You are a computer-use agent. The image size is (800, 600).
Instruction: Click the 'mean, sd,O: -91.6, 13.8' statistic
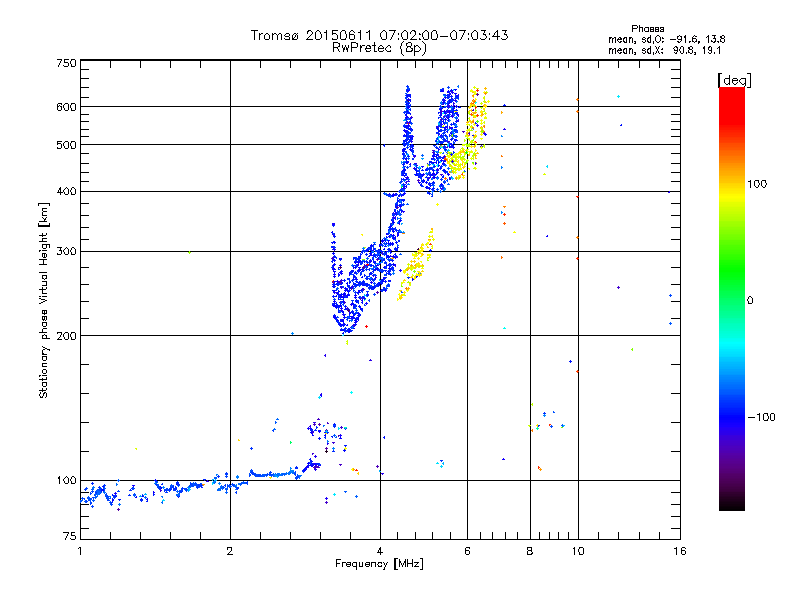(x=666, y=39)
